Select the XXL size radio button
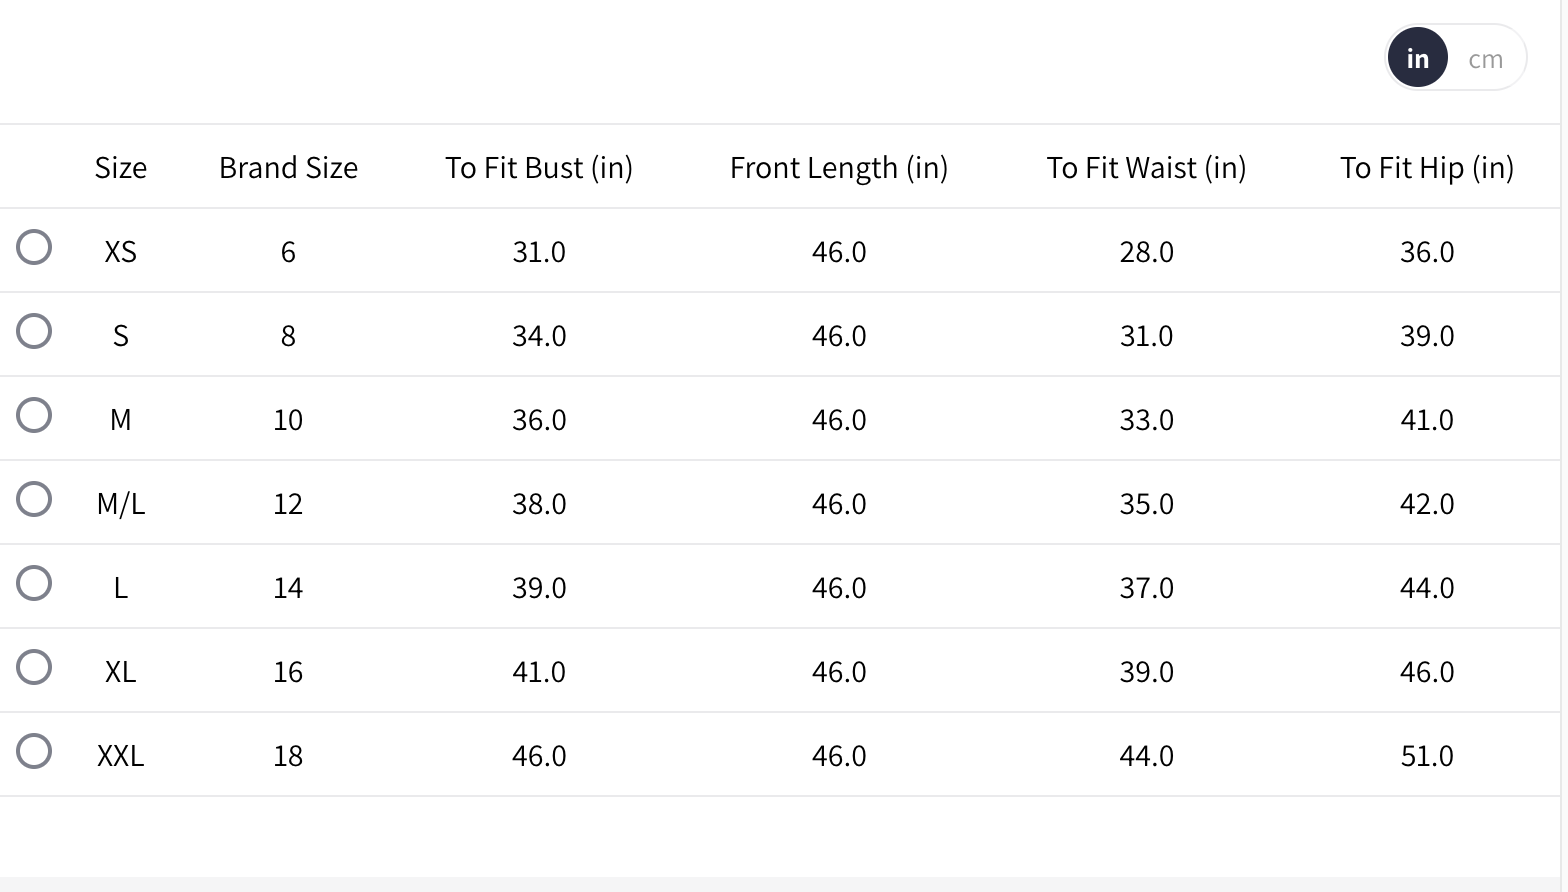This screenshot has width=1568, height=892. (x=34, y=751)
